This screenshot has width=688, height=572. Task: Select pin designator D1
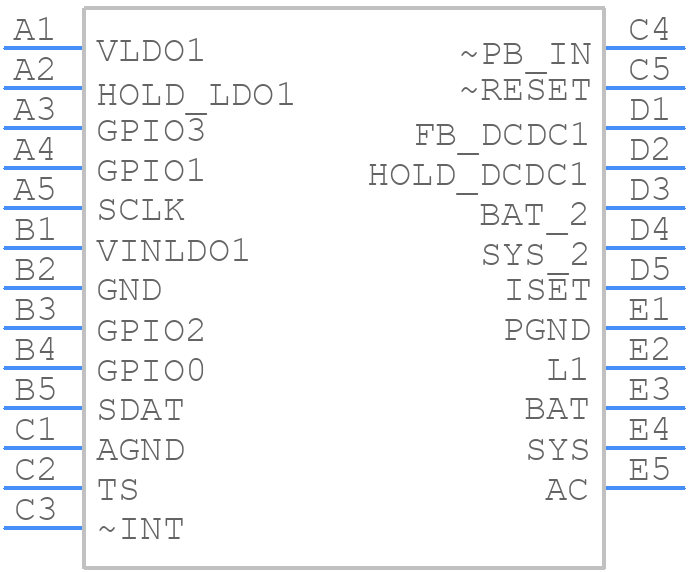click(x=649, y=109)
